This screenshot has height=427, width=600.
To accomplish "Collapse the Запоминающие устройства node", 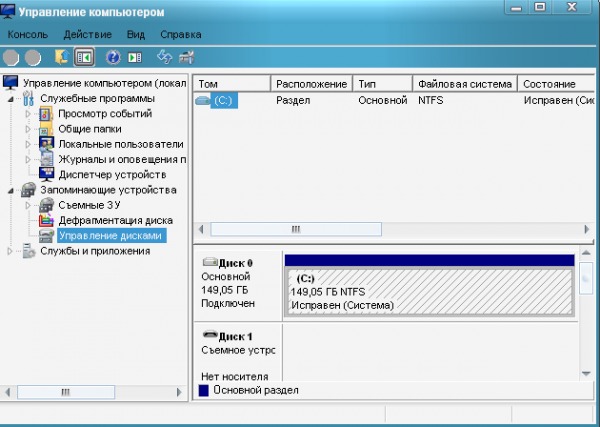I will (11, 191).
